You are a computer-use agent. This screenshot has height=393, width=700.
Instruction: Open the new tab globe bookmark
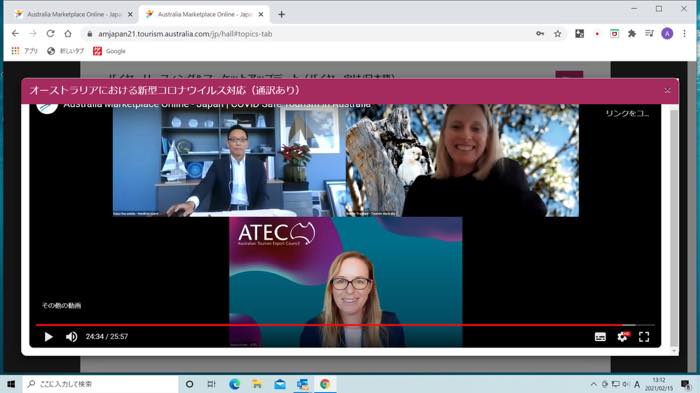click(65, 51)
